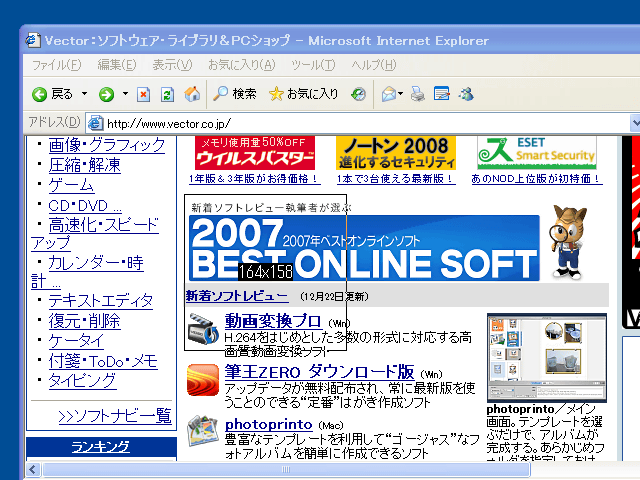Click 動画変換プロ camera icon

point(203,329)
